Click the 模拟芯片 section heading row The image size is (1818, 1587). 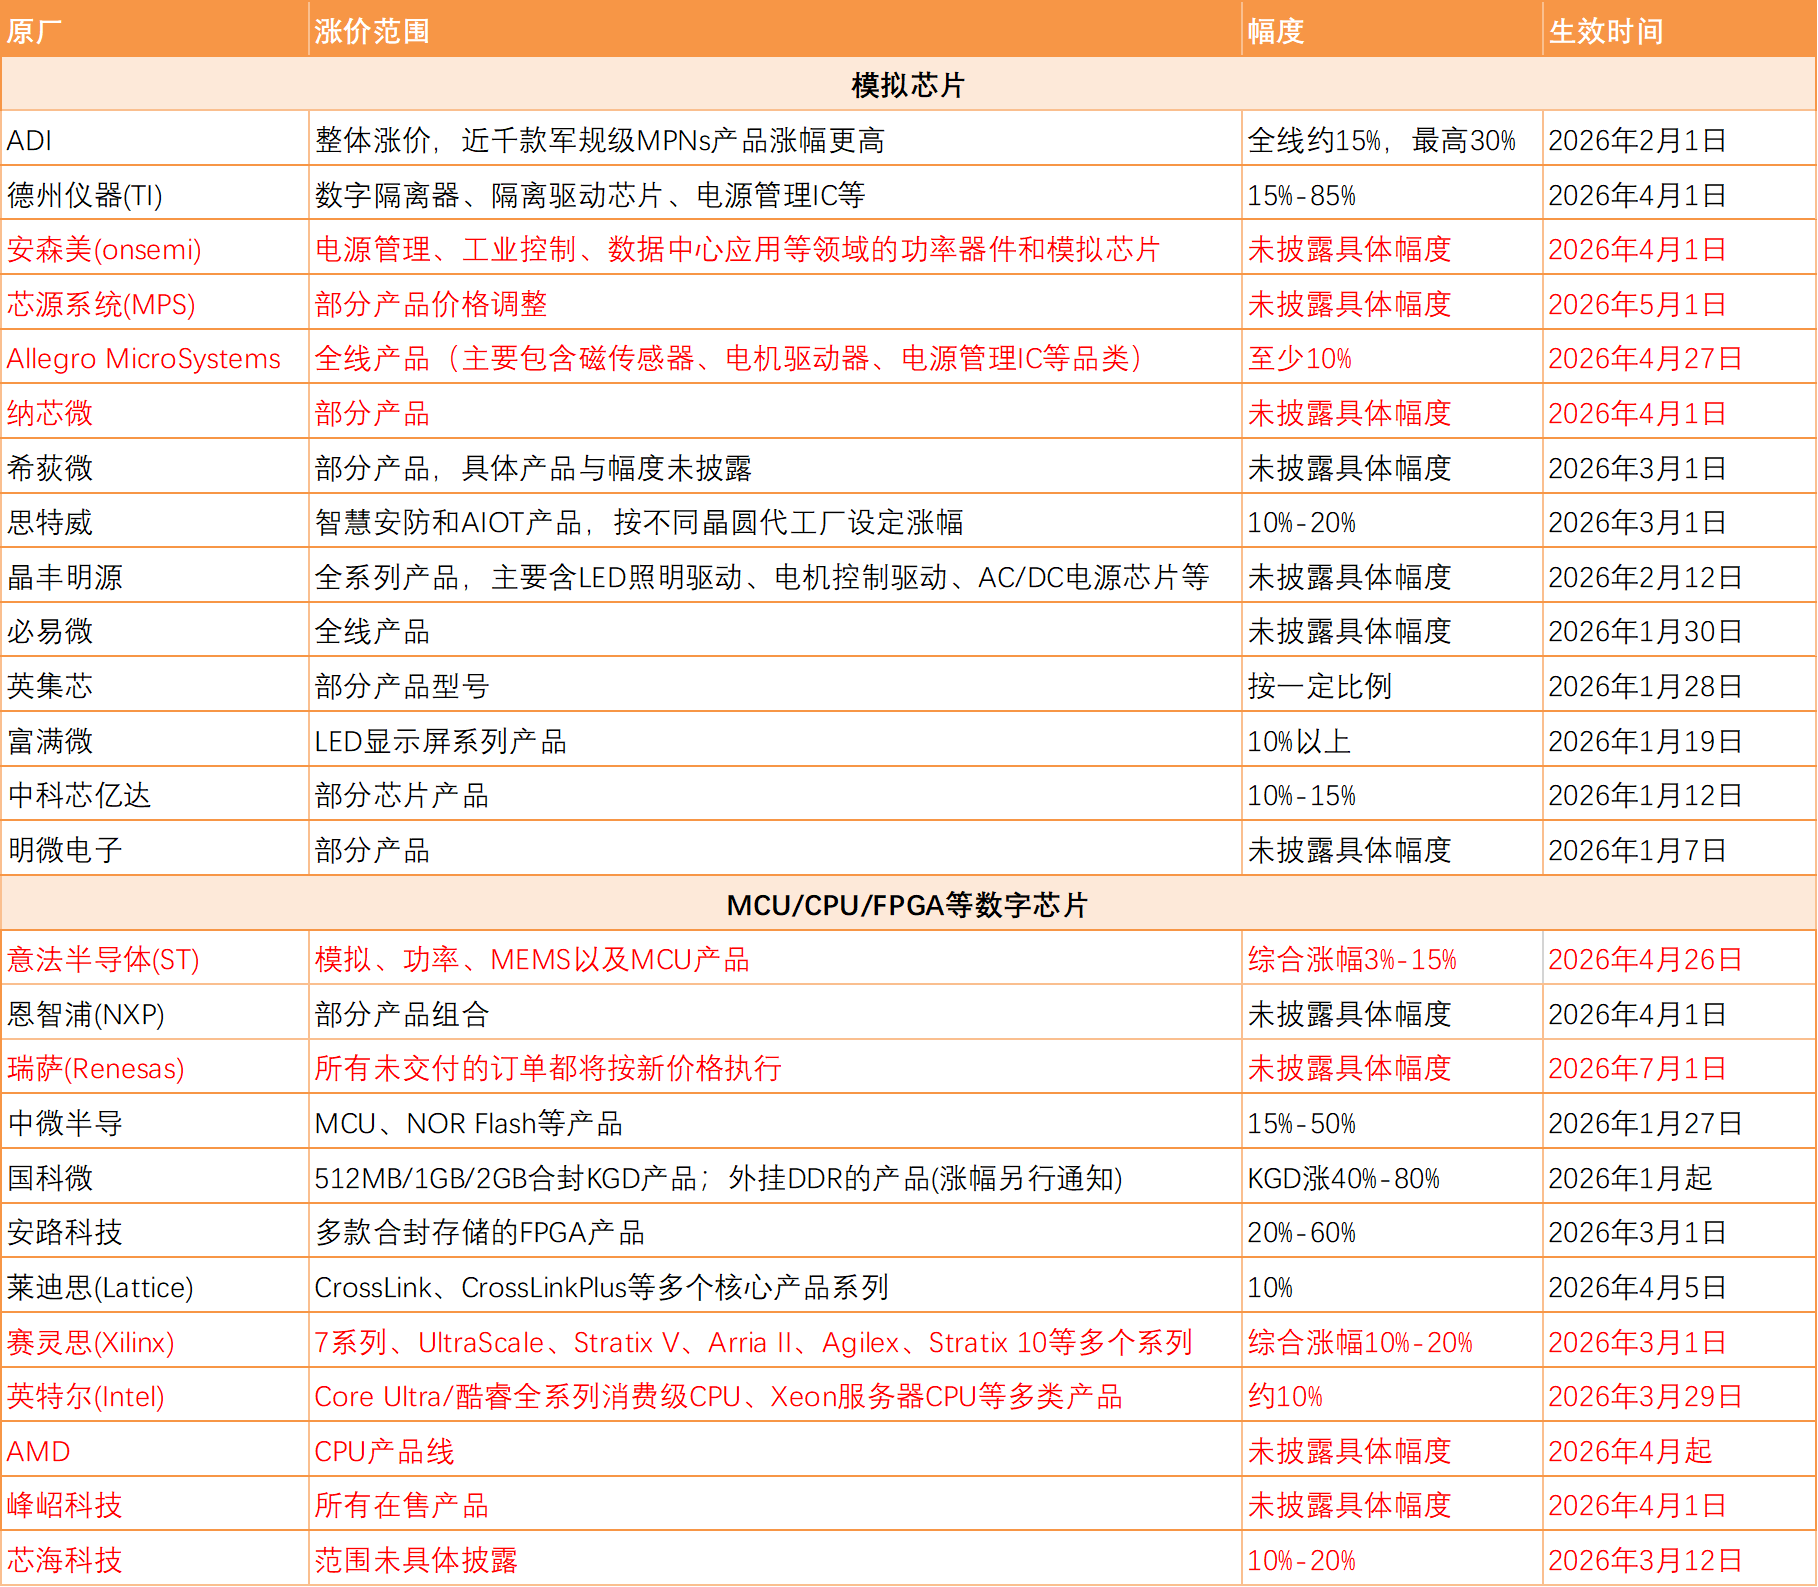tap(908, 85)
